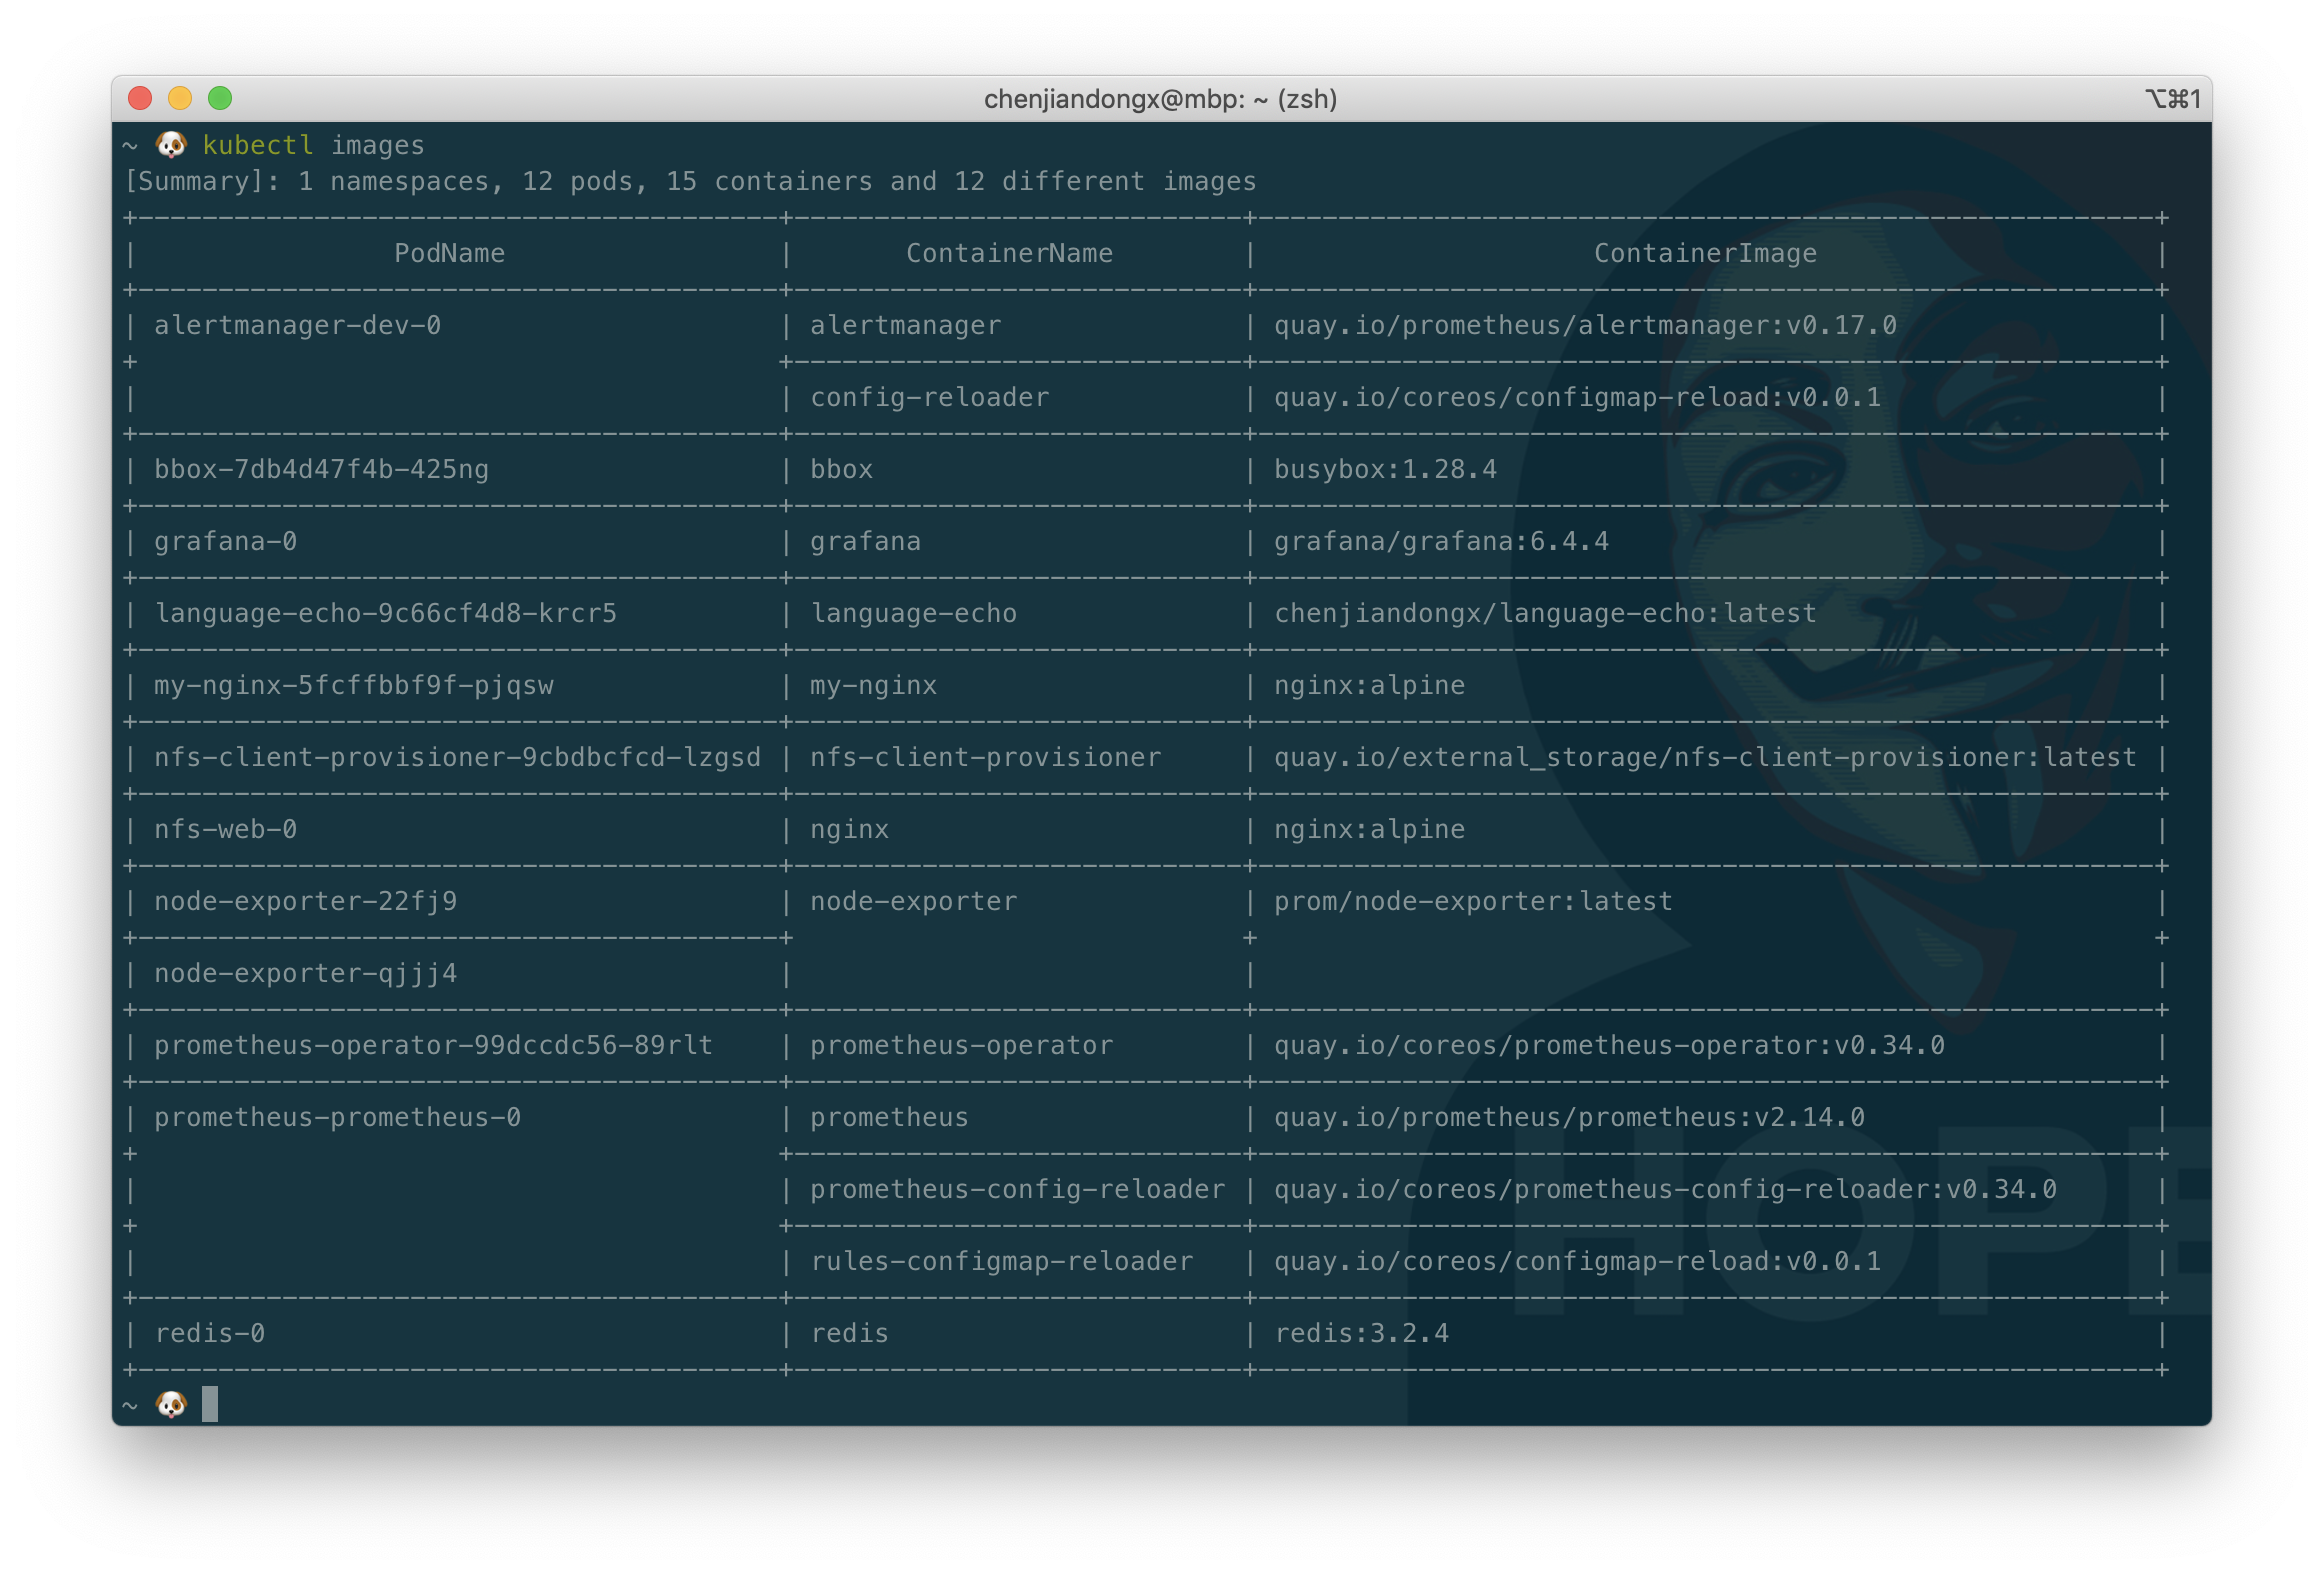Image resolution: width=2324 pixels, height=1574 pixels.
Task: Click container name nginx in nfs-web-0 row
Action: click(x=850, y=830)
